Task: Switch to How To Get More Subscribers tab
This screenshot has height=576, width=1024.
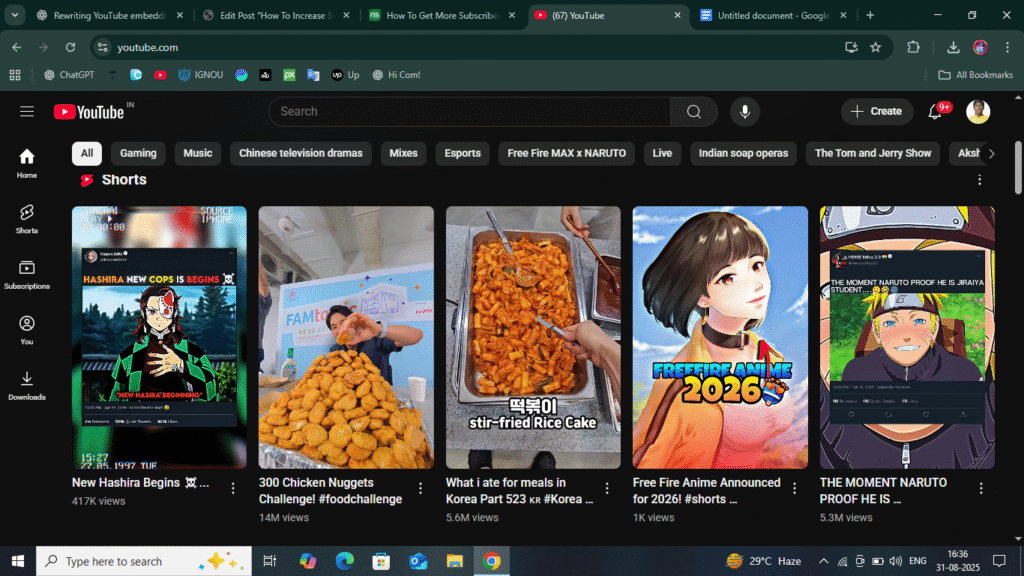Action: pos(440,16)
